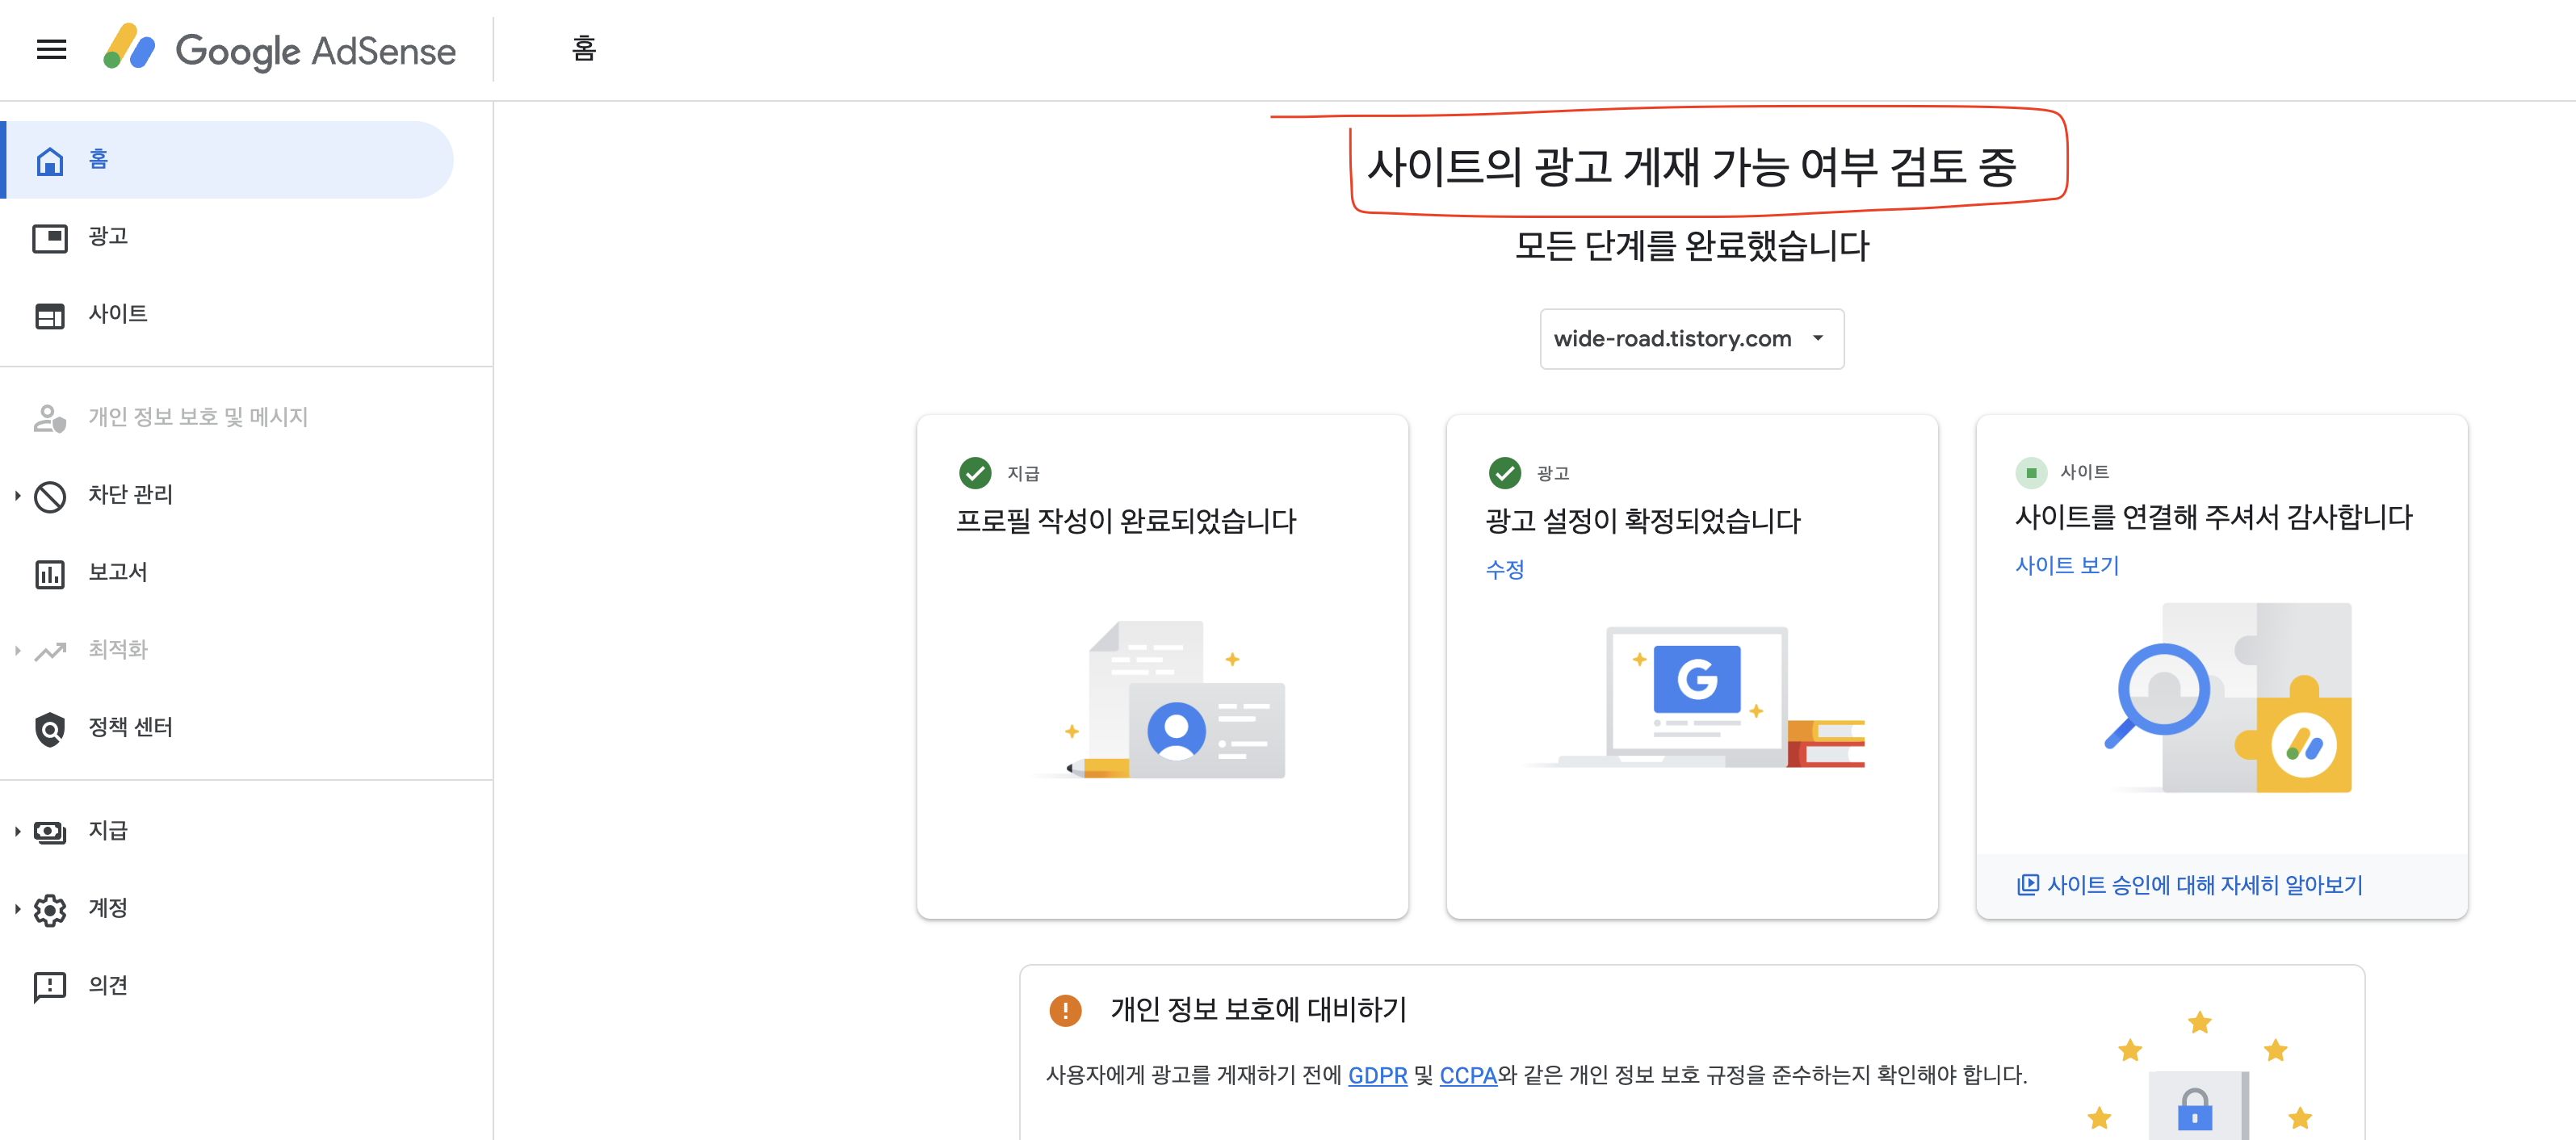Click the 보고서 reports chart icon
2576x1140 pixels.
pos(50,573)
